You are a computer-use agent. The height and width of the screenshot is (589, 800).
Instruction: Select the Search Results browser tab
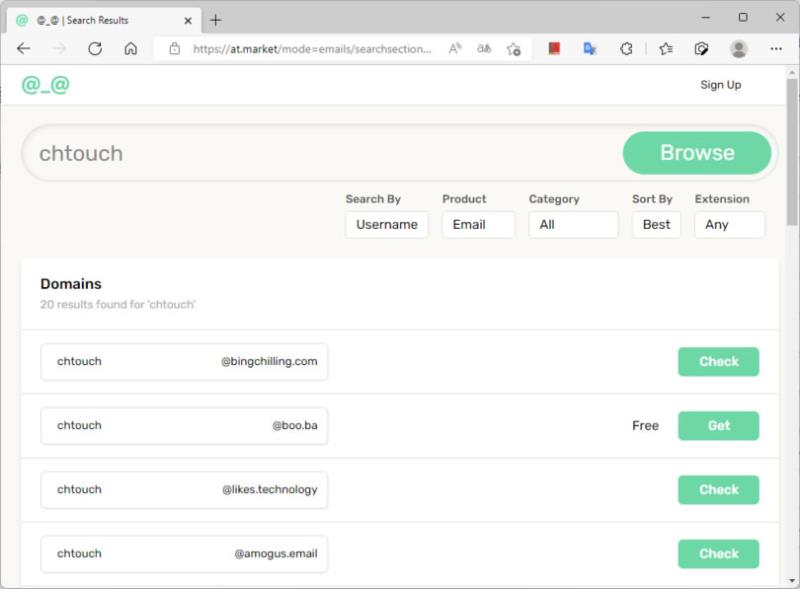pos(104,20)
